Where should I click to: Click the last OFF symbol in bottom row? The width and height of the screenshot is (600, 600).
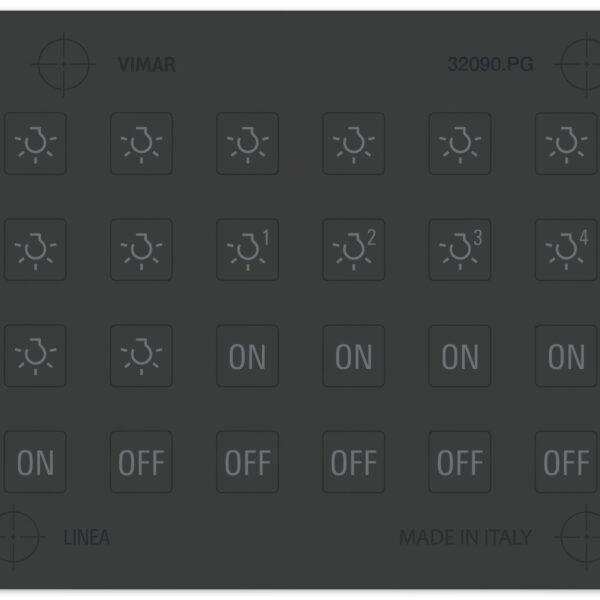tap(566, 462)
